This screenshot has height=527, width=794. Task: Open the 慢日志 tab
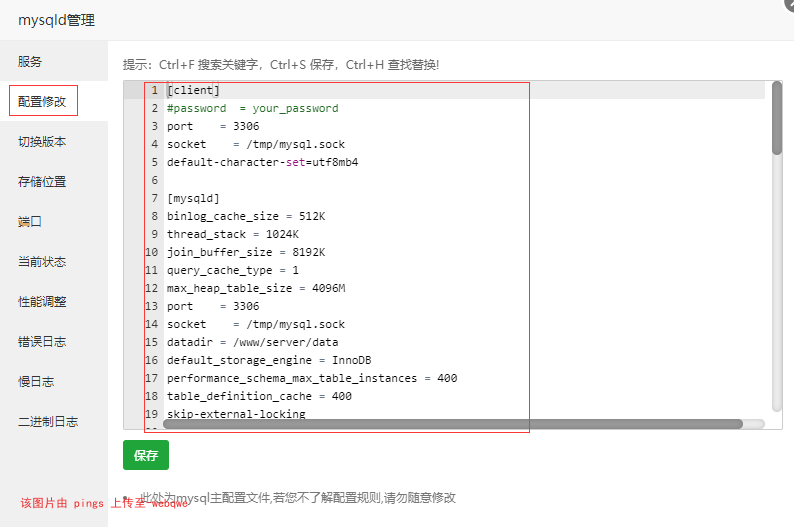36,381
